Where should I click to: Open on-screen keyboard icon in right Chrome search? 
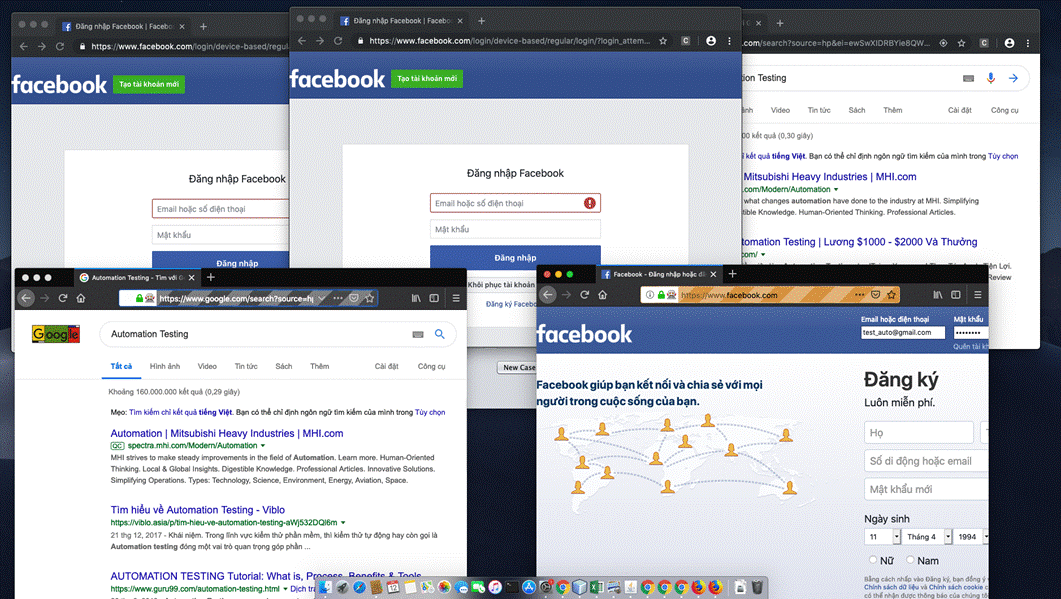(968, 78)
